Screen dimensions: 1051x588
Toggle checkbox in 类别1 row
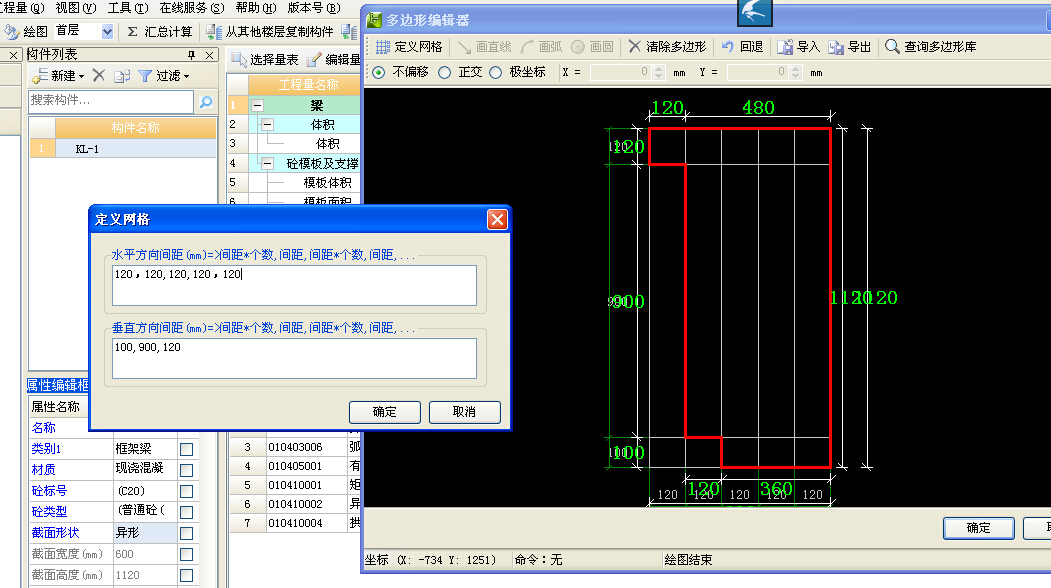186,449
